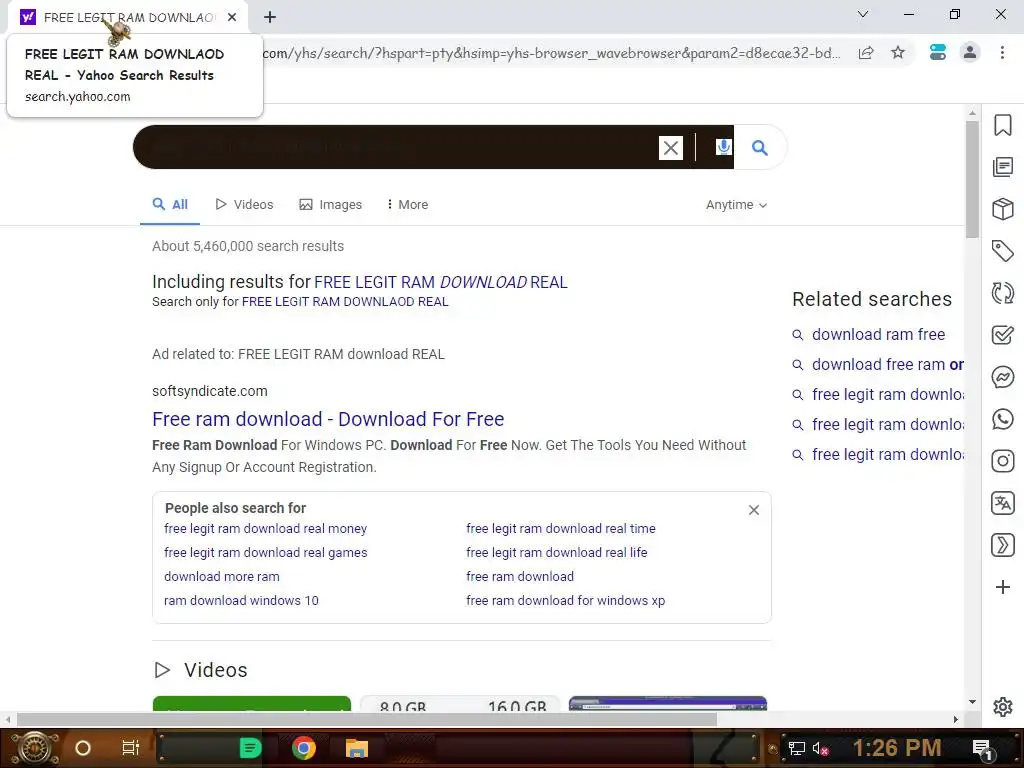The width and height of the screenshot is (1024, 768).
Task: Click the browser address bar URL
Action: [x=552, y=53]
